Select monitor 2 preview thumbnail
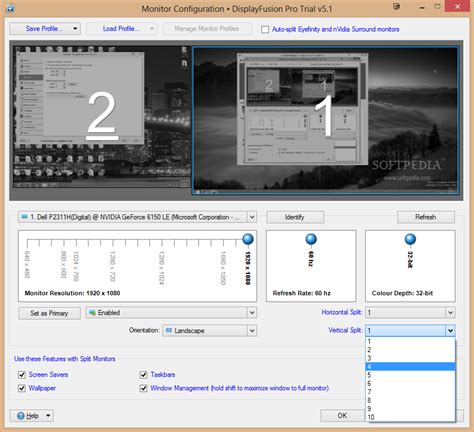This screenshot has width=474, height=432. pyautogui.click(x=102, y=117)
